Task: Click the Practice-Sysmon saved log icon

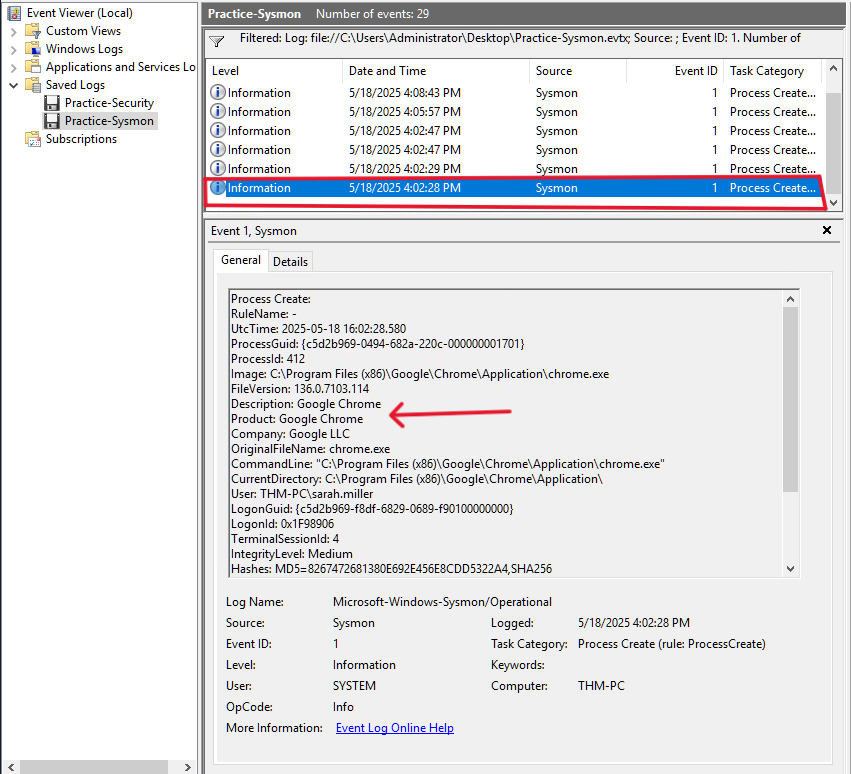Action: pyautogui.click(x=52, y=121)
